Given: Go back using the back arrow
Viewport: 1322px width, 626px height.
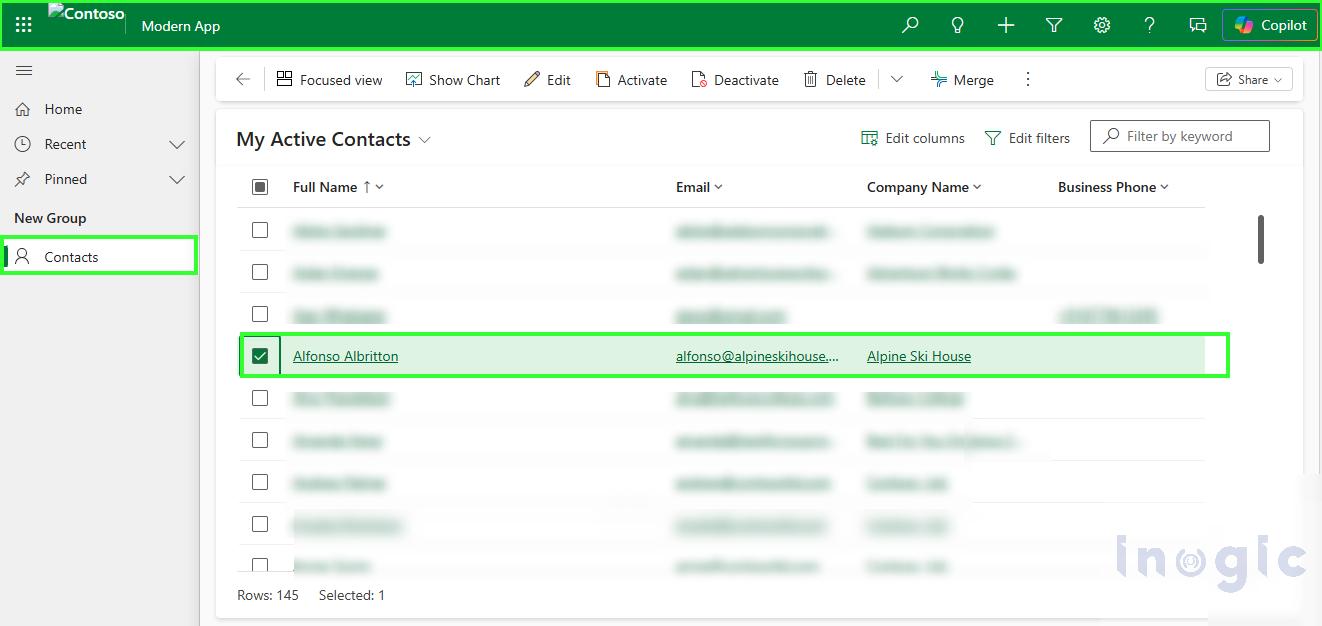Looking at the screenshot, I should [x=243, y=80].
